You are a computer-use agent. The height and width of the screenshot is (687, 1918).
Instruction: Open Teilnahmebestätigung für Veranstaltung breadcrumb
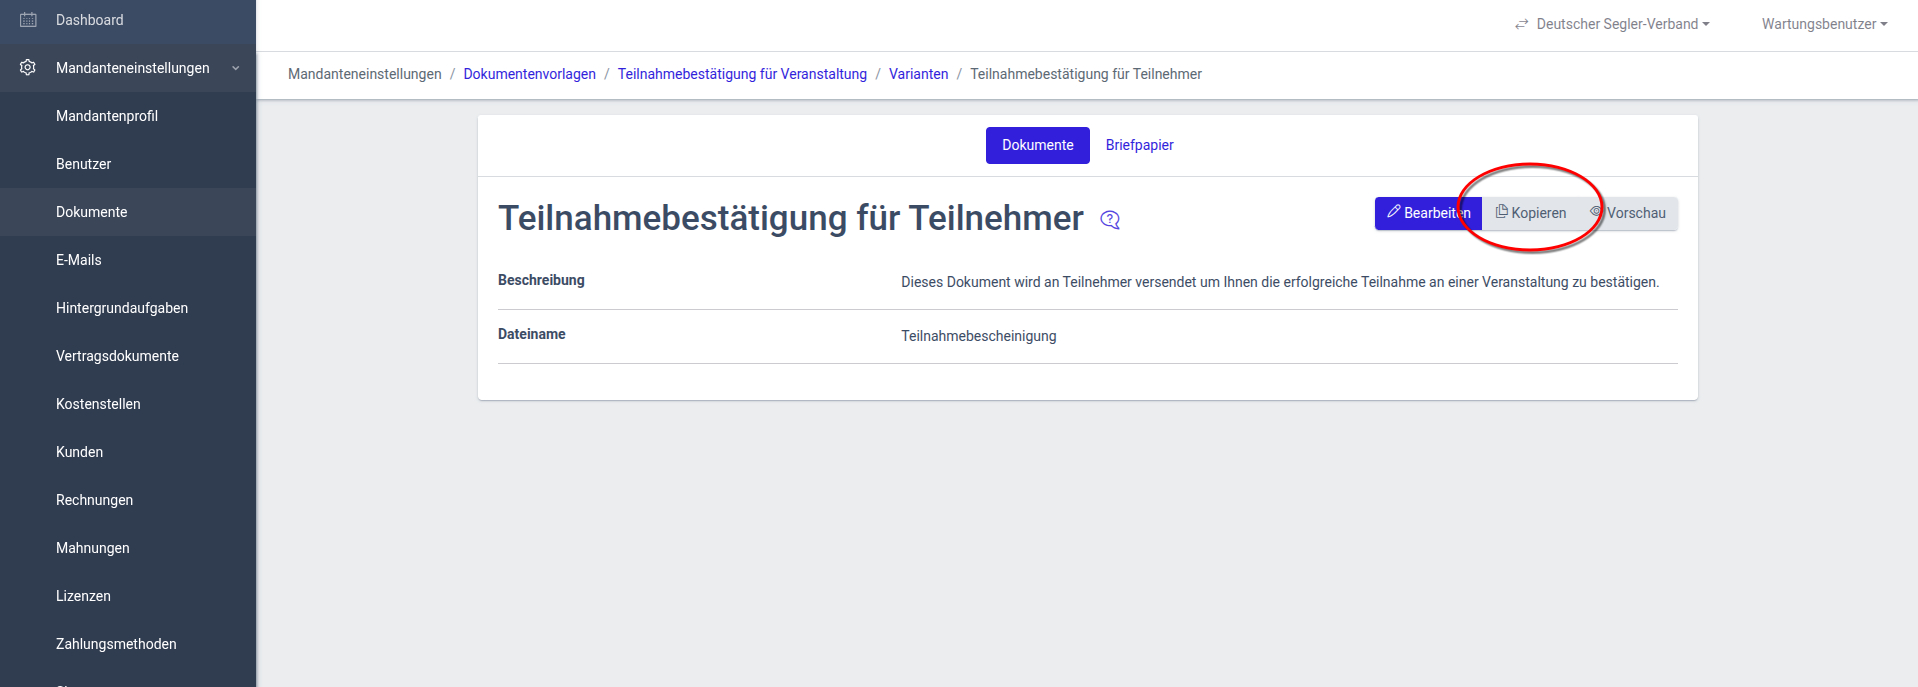coord(742,74)
